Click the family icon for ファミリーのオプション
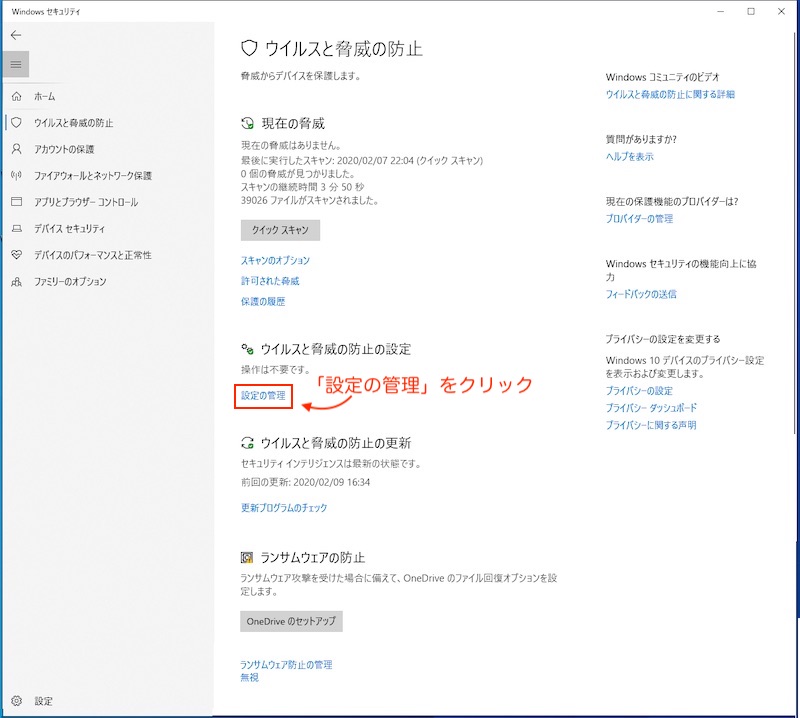Screen dimensions: 800x718 coord(16,281)
